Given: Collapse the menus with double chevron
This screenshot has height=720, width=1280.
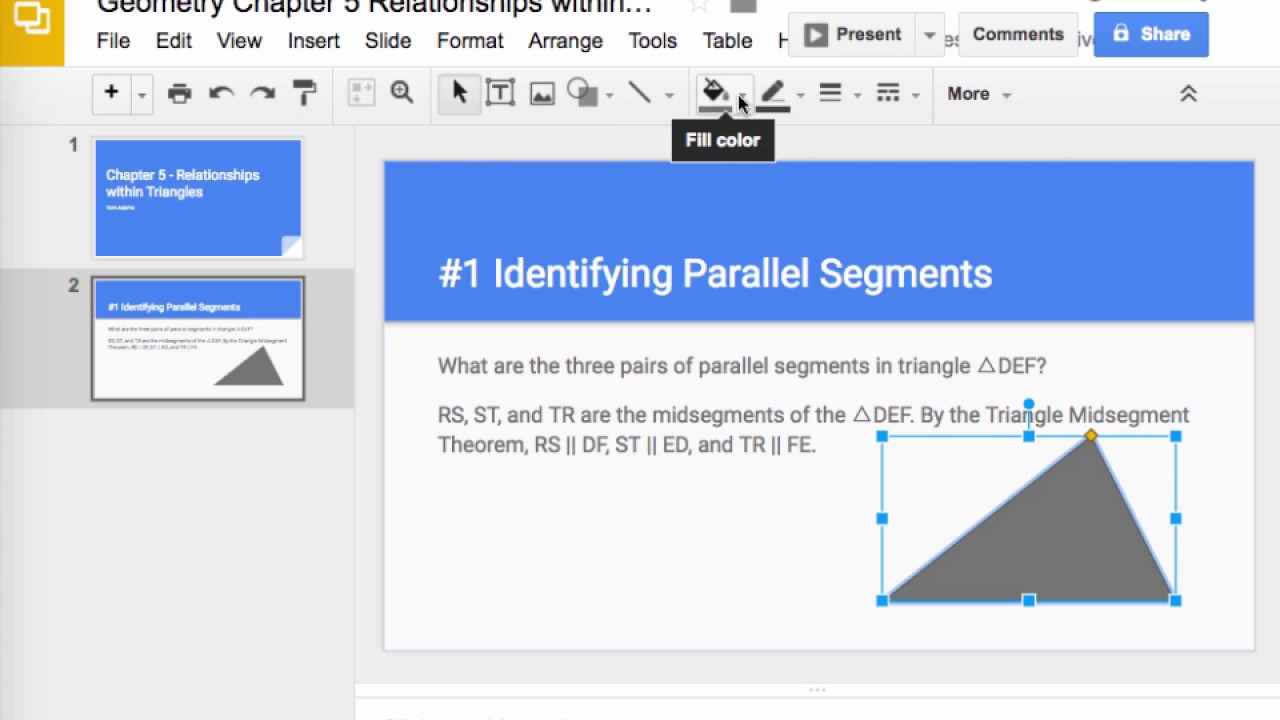Looking at the screenshot, I should pyautogui.click(x=1188, y=94).
